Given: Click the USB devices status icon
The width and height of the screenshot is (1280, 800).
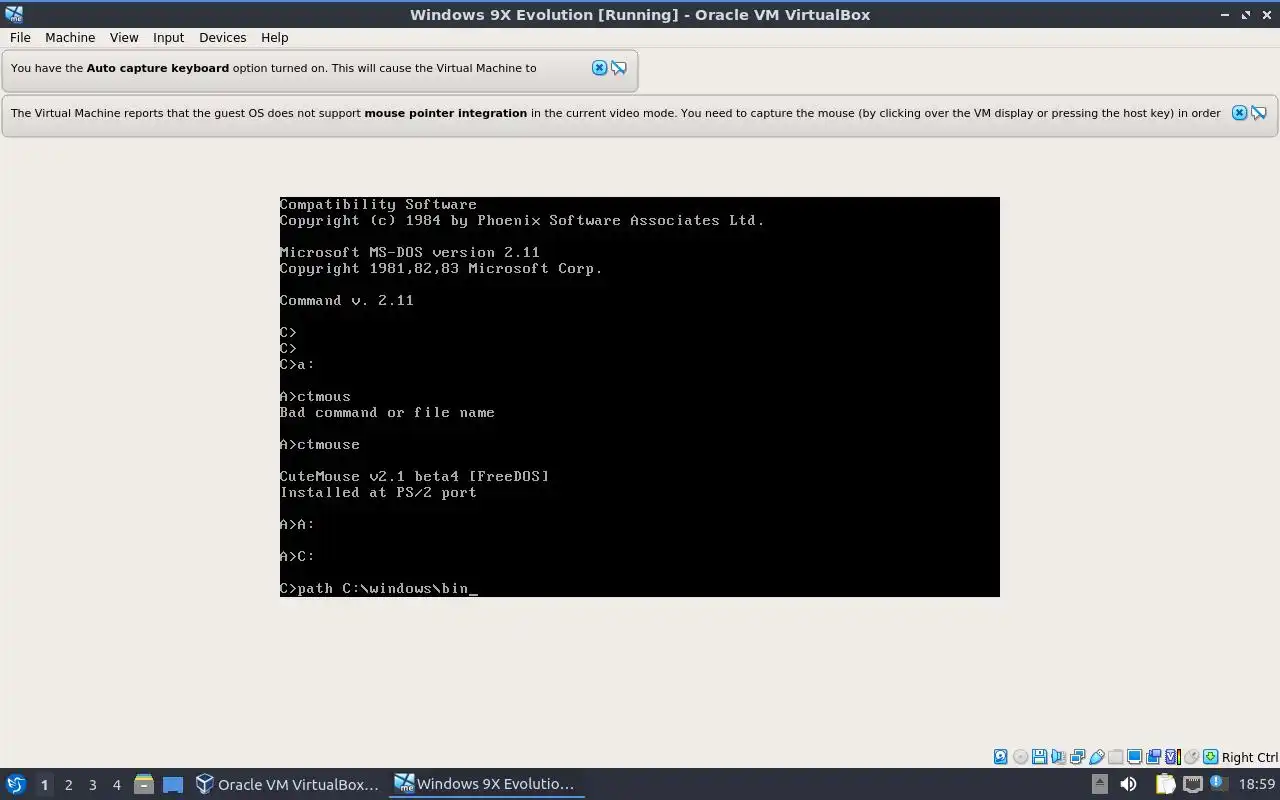Looking at the screenshot, I should [1097, 757].
